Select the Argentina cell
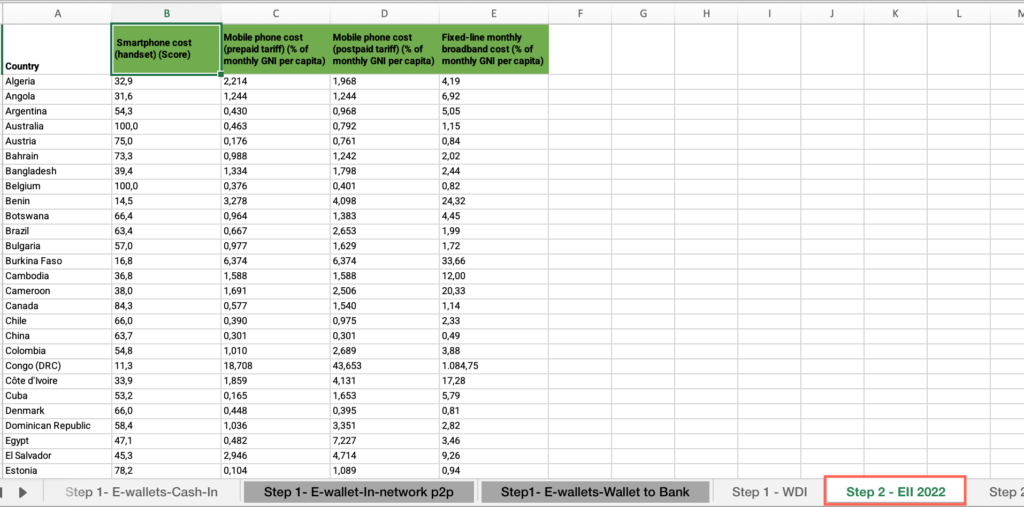The width and height of the screenshot is (1024, 507). [x=57, y=112]
